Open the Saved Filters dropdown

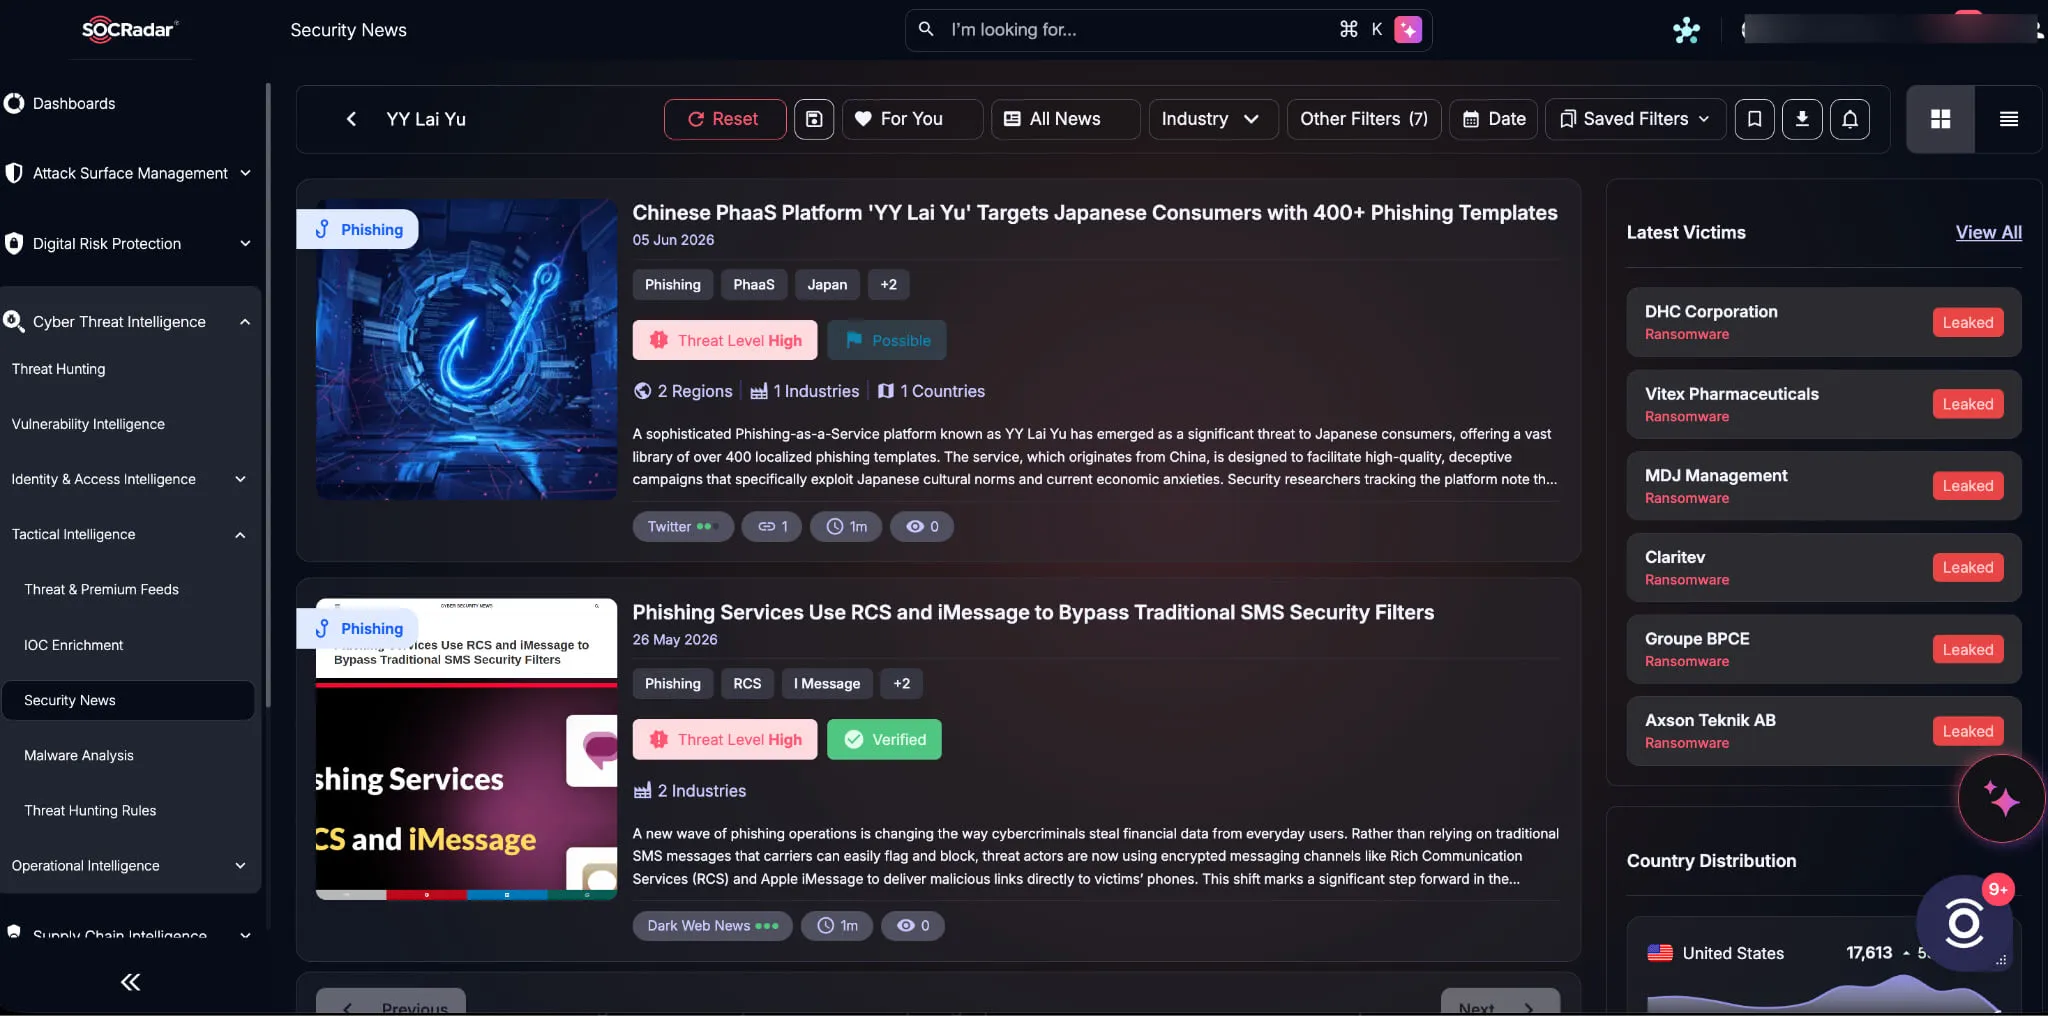tap(1635, 119)
